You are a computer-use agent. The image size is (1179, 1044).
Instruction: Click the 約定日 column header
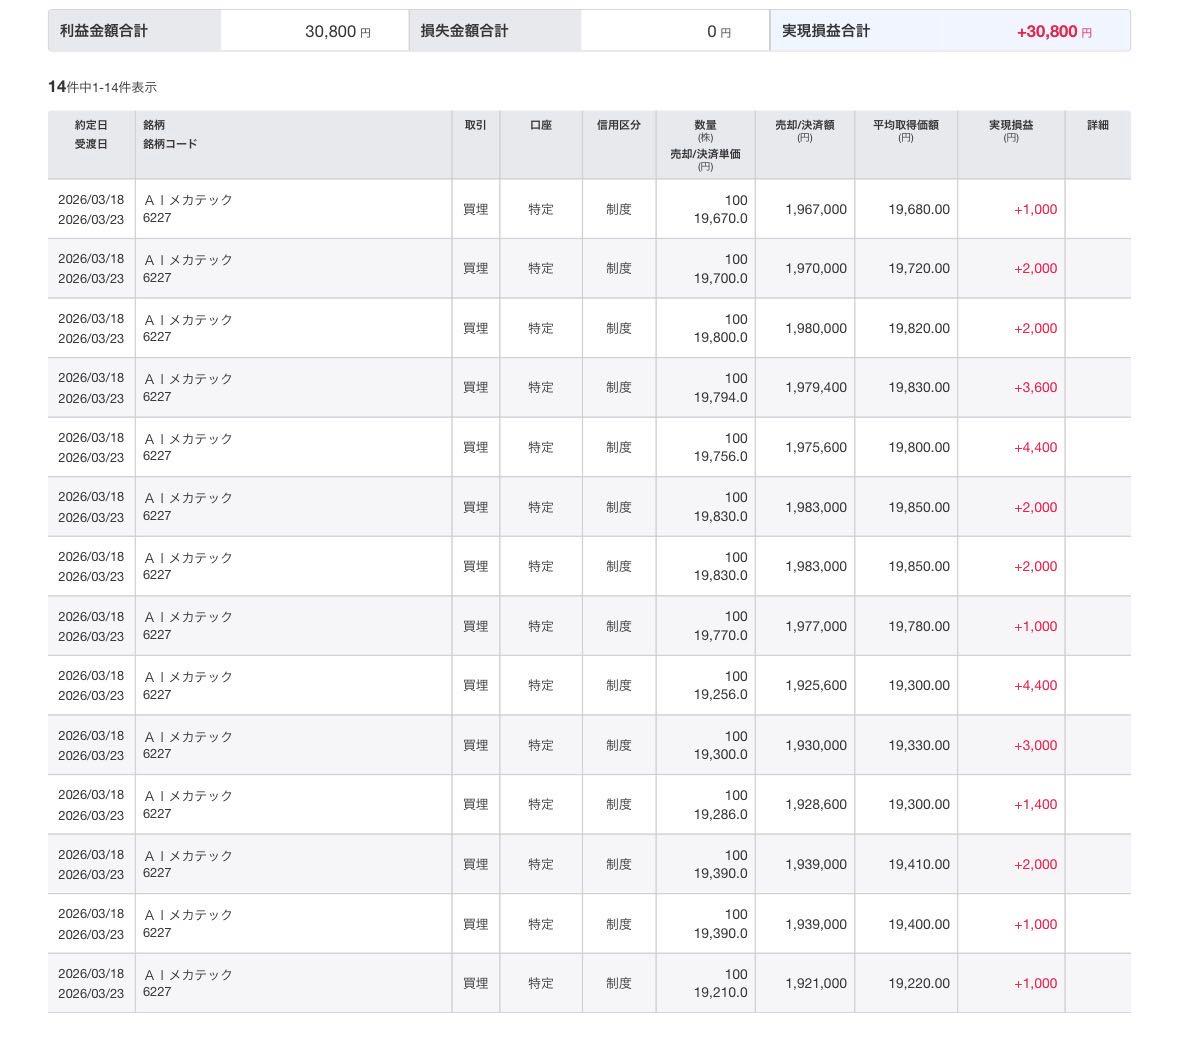91,125
